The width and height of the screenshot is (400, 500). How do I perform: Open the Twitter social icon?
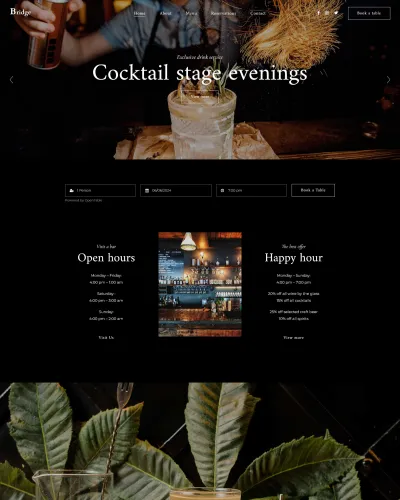point(336,13)
